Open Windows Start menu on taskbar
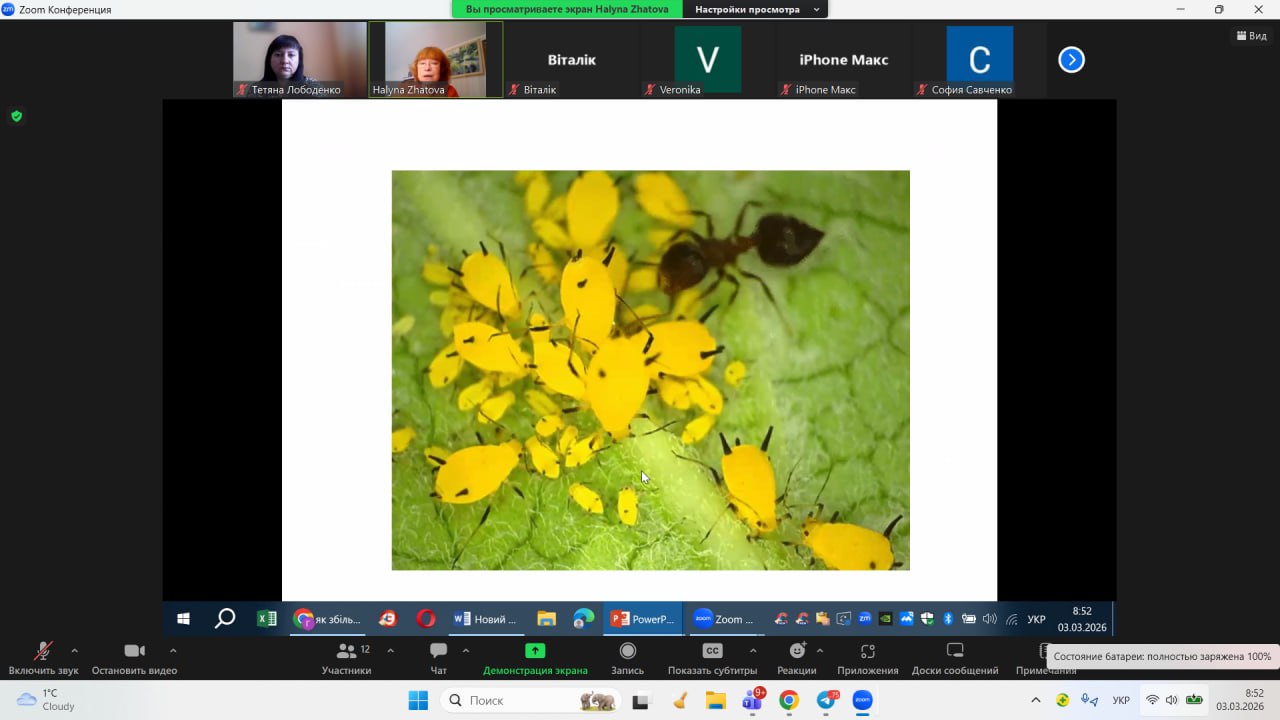This screenshot has width=1280, height=720. pyautogui.click(x=418, y=701)
